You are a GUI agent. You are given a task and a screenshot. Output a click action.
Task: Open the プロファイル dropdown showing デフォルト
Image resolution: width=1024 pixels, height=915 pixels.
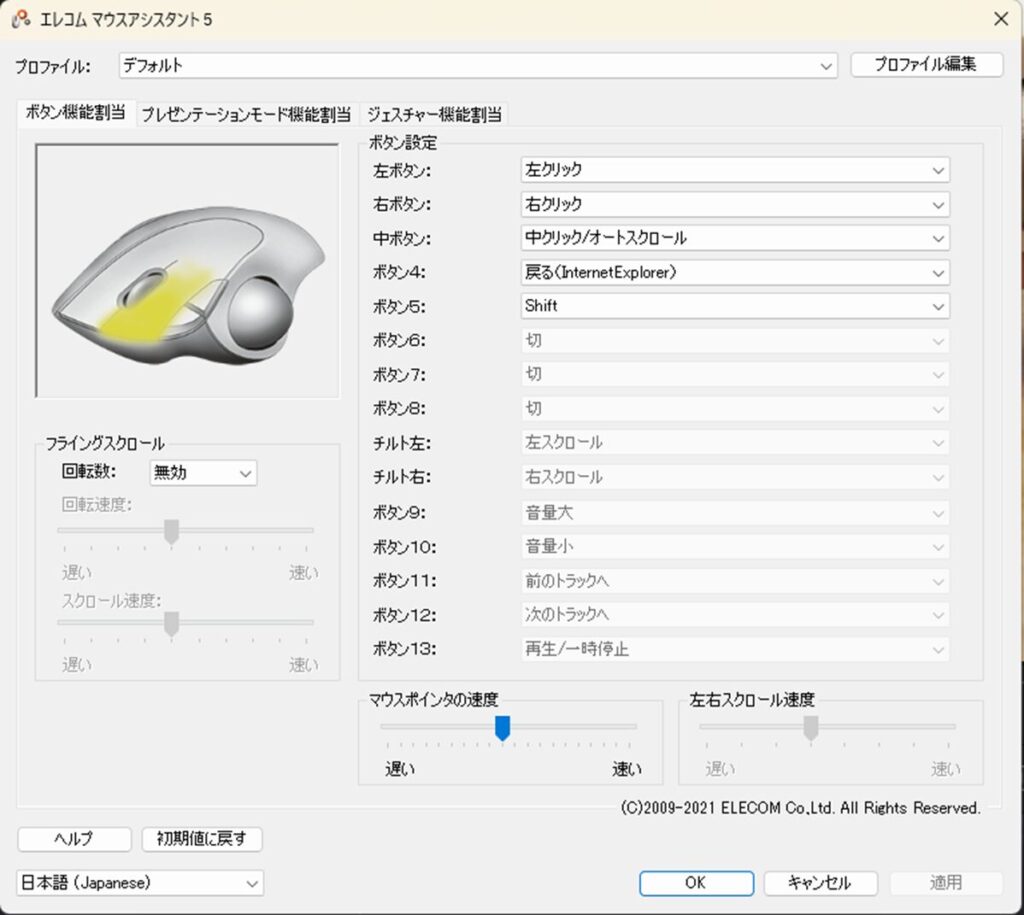(x=478, y=65)
